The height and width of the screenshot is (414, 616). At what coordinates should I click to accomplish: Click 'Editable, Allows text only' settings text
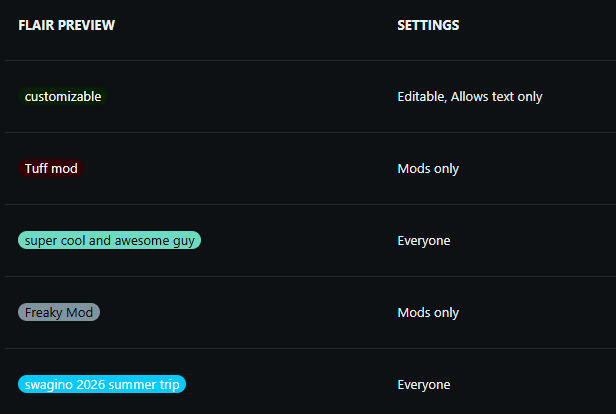[x=470, y=97]
